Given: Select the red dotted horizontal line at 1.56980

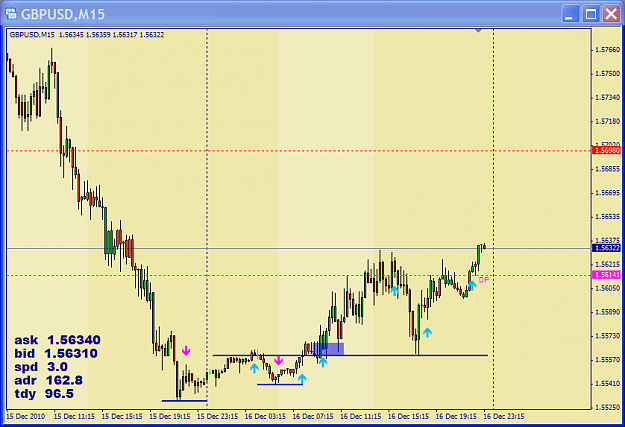Looking at the screenshot, I should pos(299,151).
